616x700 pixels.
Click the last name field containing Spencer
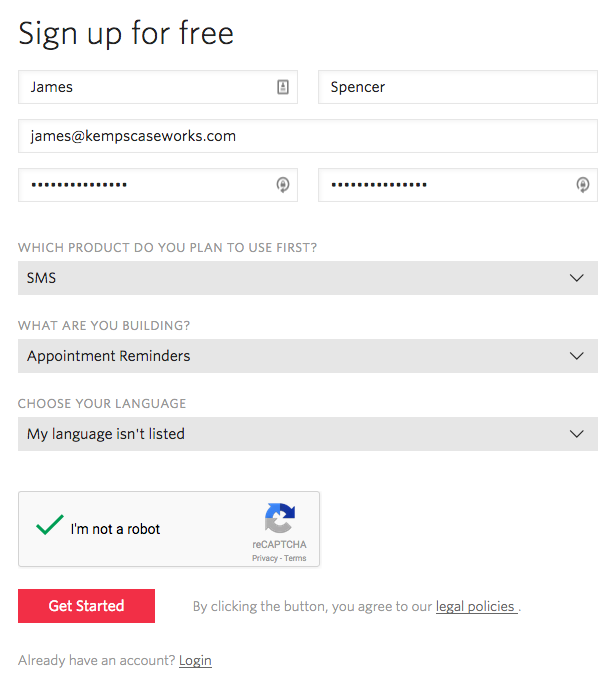457,87
